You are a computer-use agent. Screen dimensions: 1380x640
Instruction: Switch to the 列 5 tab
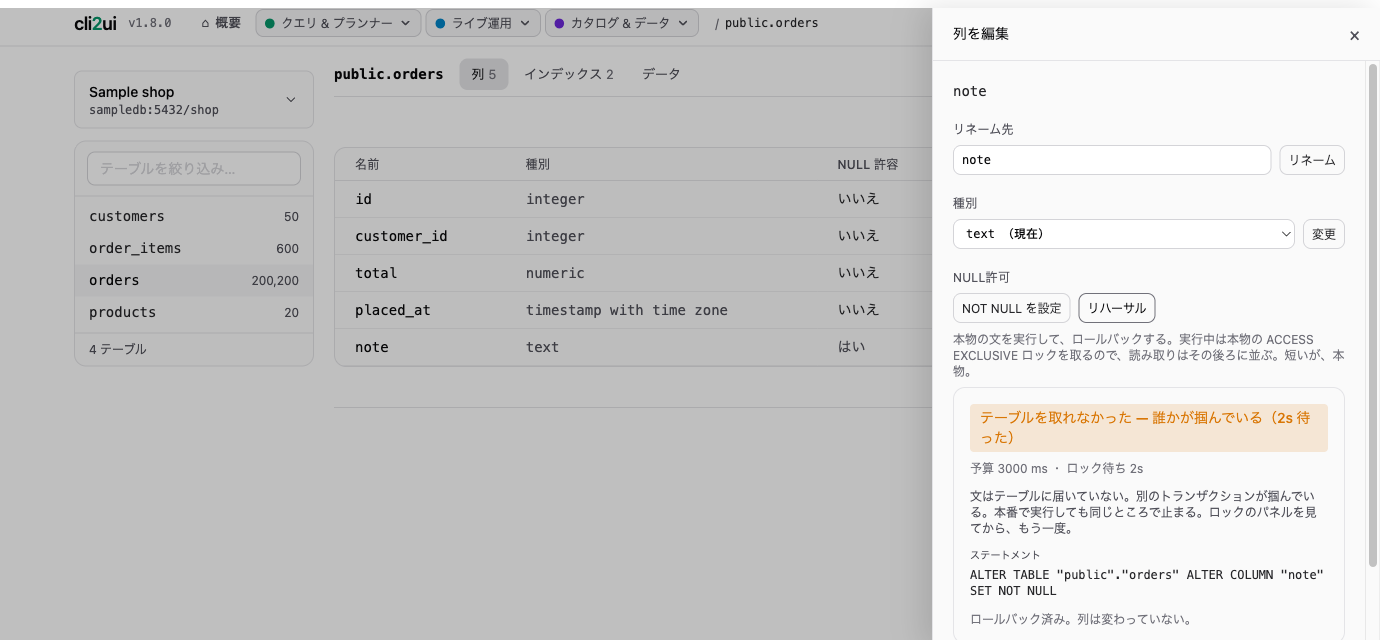pos(484,74)
